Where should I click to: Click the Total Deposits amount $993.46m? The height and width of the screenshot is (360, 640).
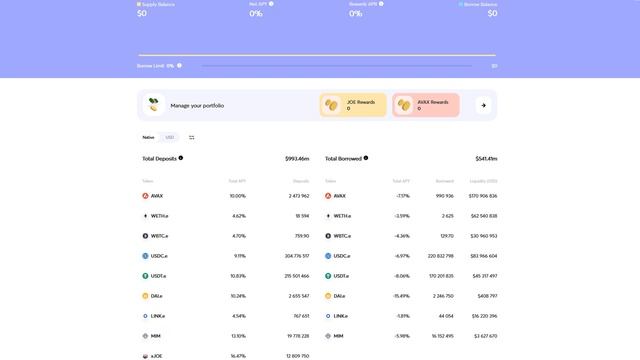pos(297,159)
